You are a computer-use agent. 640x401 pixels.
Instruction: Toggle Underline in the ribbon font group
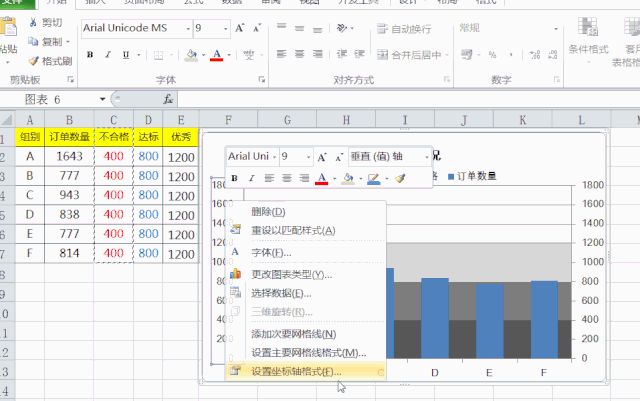point(126,54)
